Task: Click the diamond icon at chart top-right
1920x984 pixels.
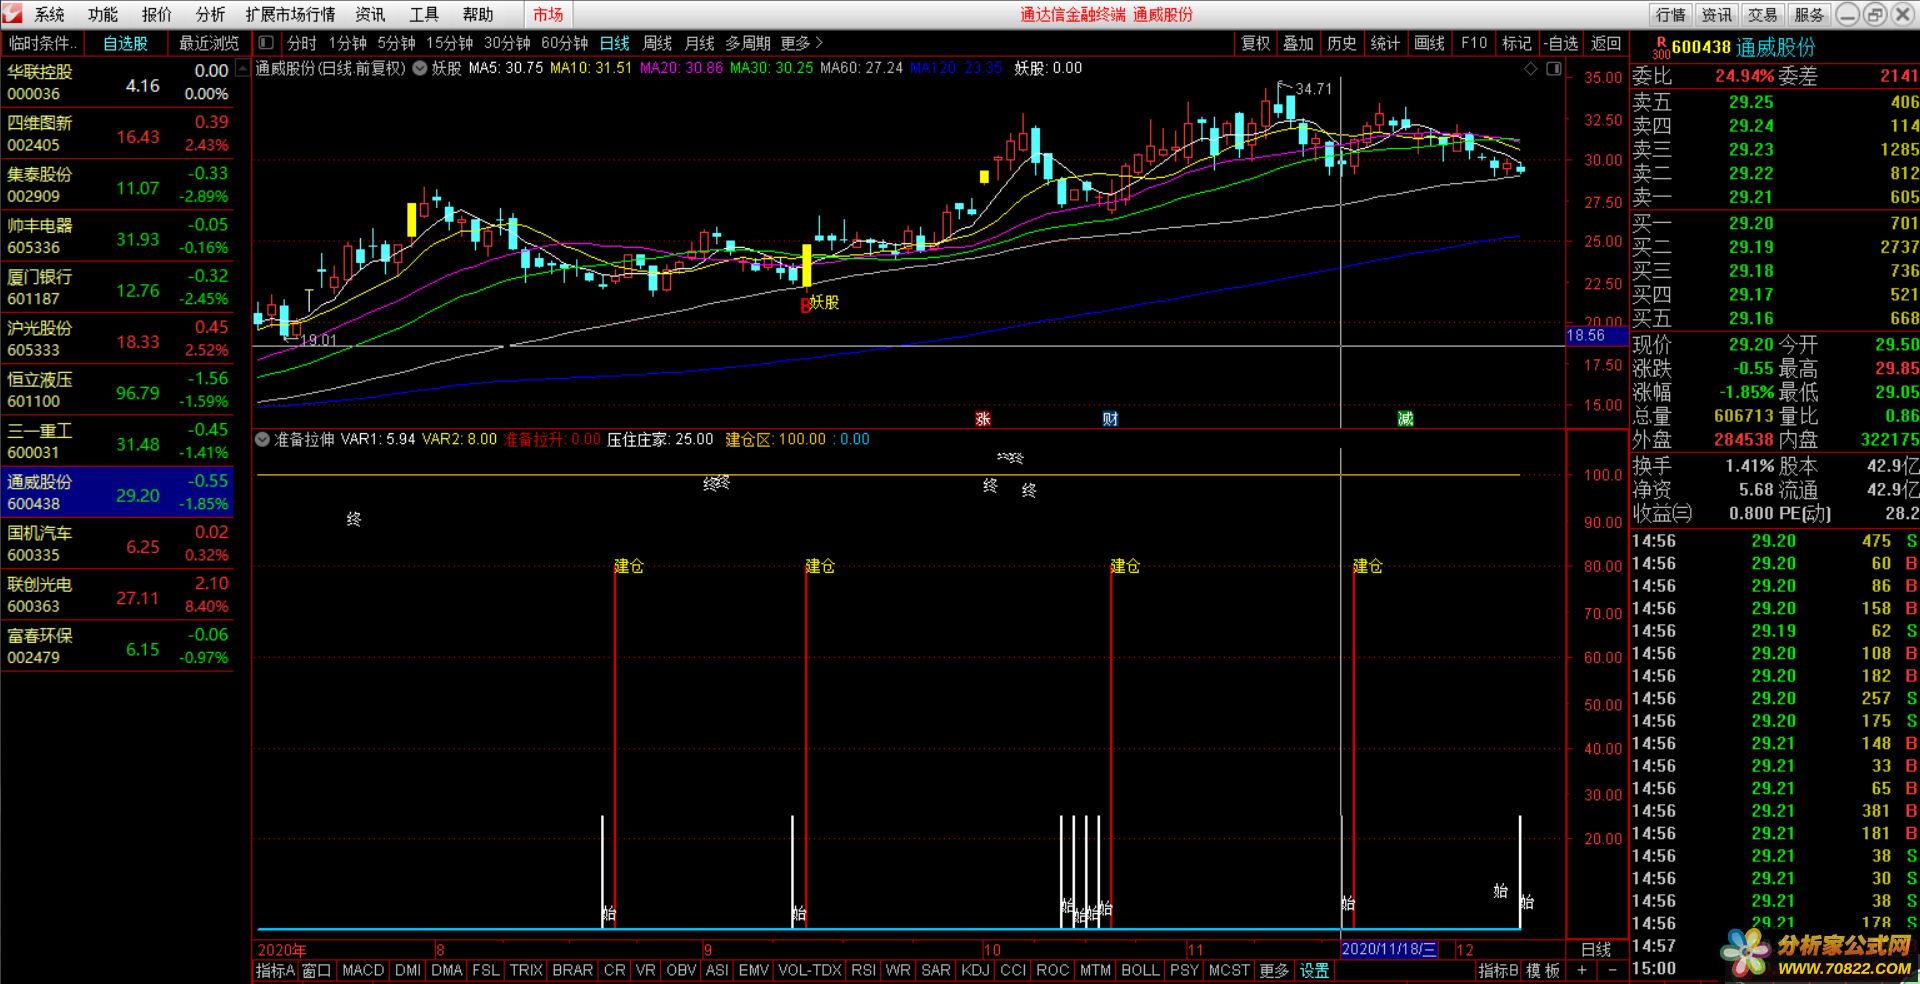Action: pos(1531,68)
